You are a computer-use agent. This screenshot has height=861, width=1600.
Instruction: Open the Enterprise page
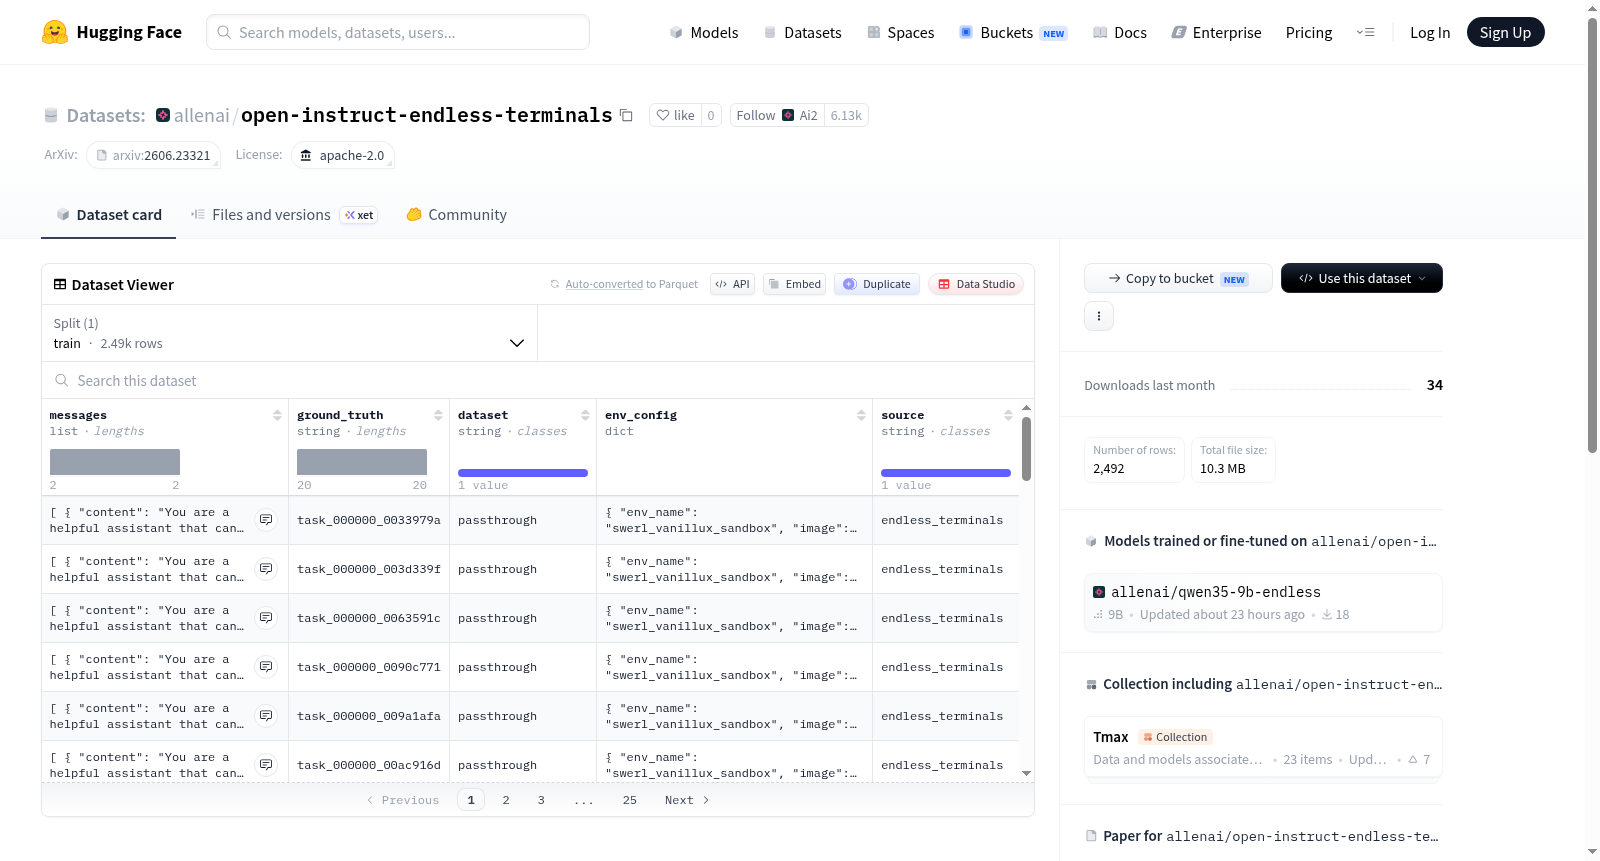[x=1217, y=32]
